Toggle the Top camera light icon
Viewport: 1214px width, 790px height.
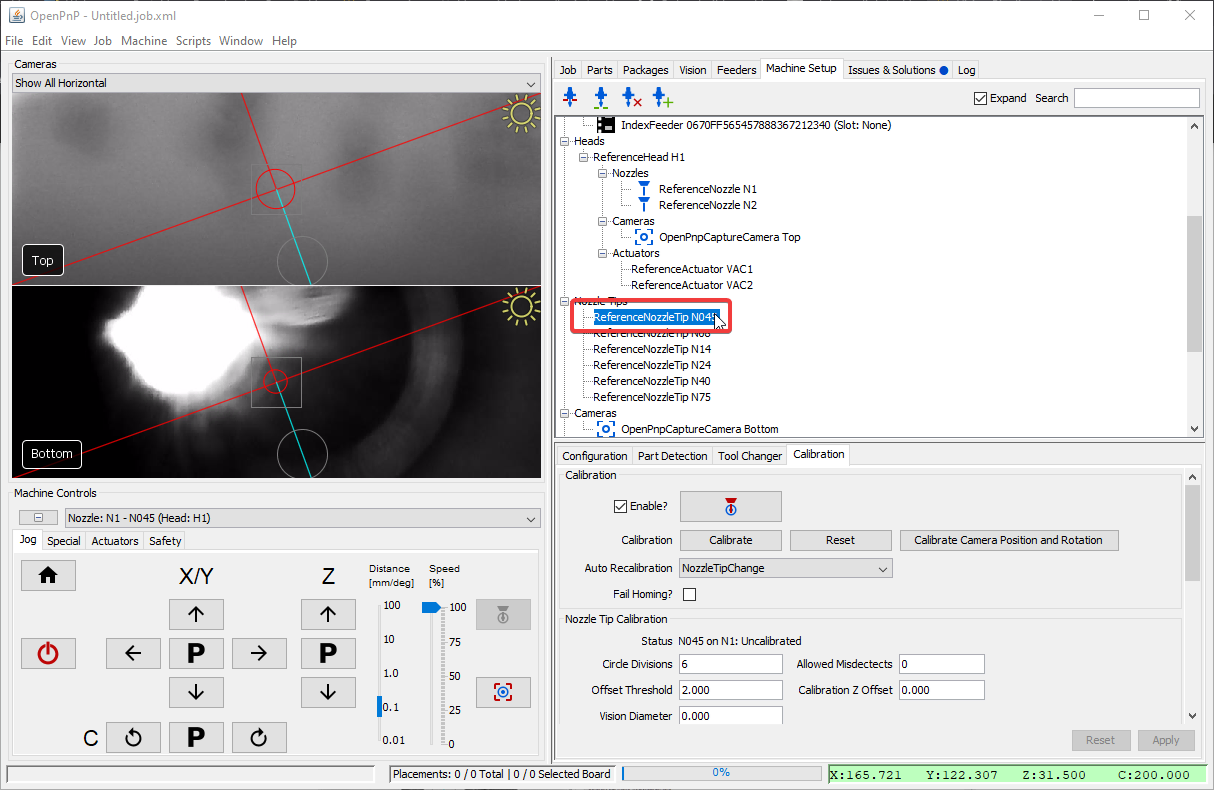pyautogui.click(x=520, y=113)
